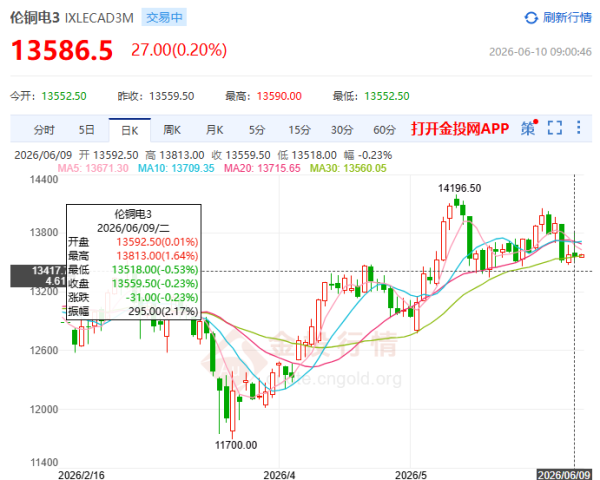Click the timestamp 2026-06-10 09:00:46
The height and width of the screenshot is (480, 600).
pyautogui.click(x=540, y=52)
